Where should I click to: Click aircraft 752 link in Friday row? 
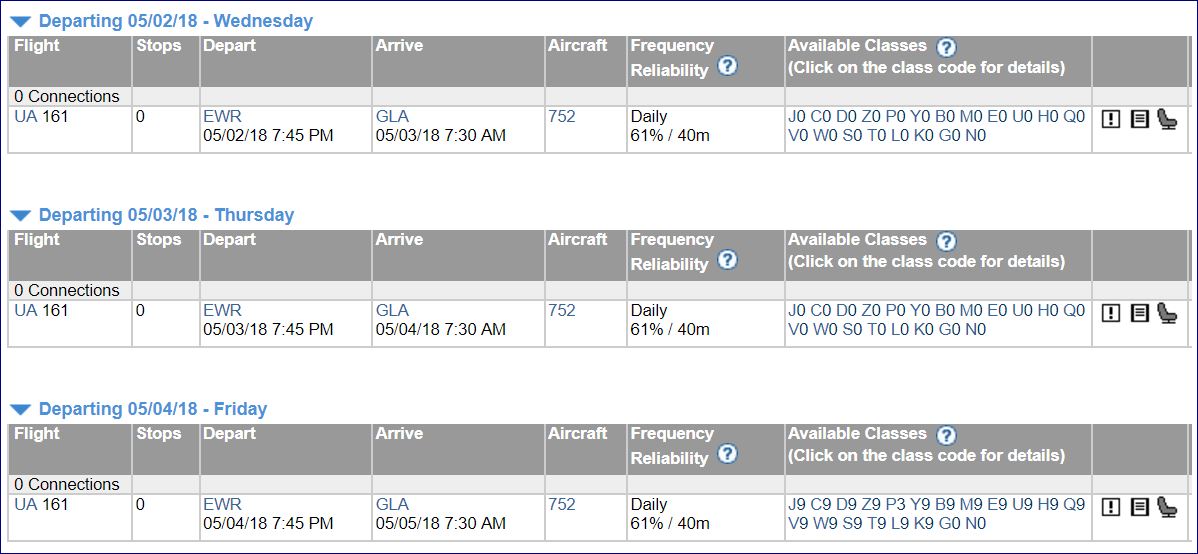click(562, 504)
